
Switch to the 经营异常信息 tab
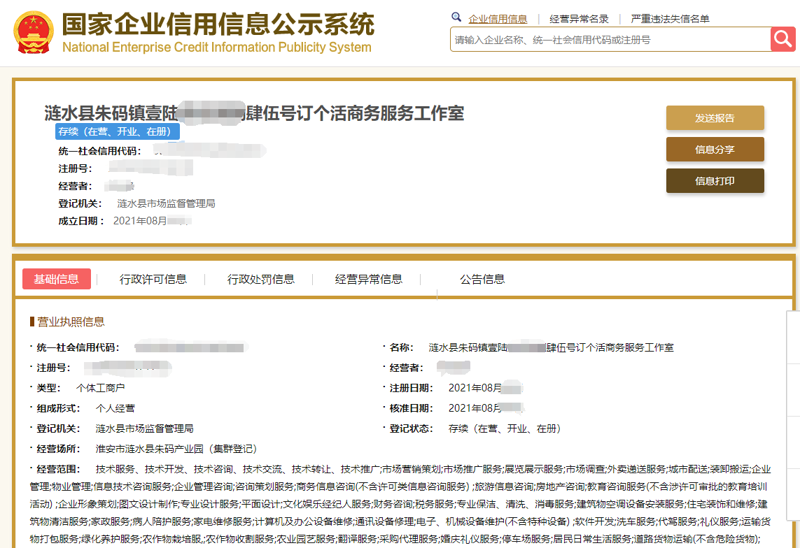(x=368, y=279)
